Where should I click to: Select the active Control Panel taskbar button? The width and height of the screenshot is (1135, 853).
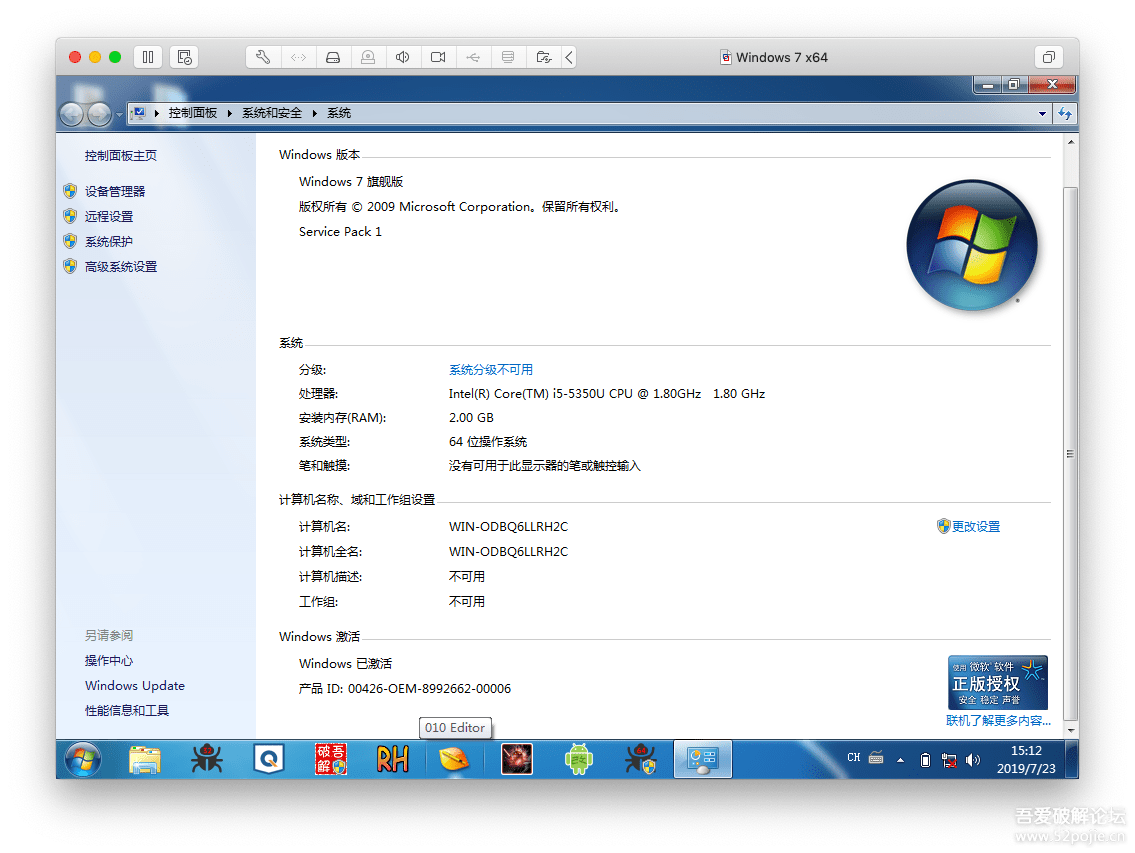click(x=703, y=760)
